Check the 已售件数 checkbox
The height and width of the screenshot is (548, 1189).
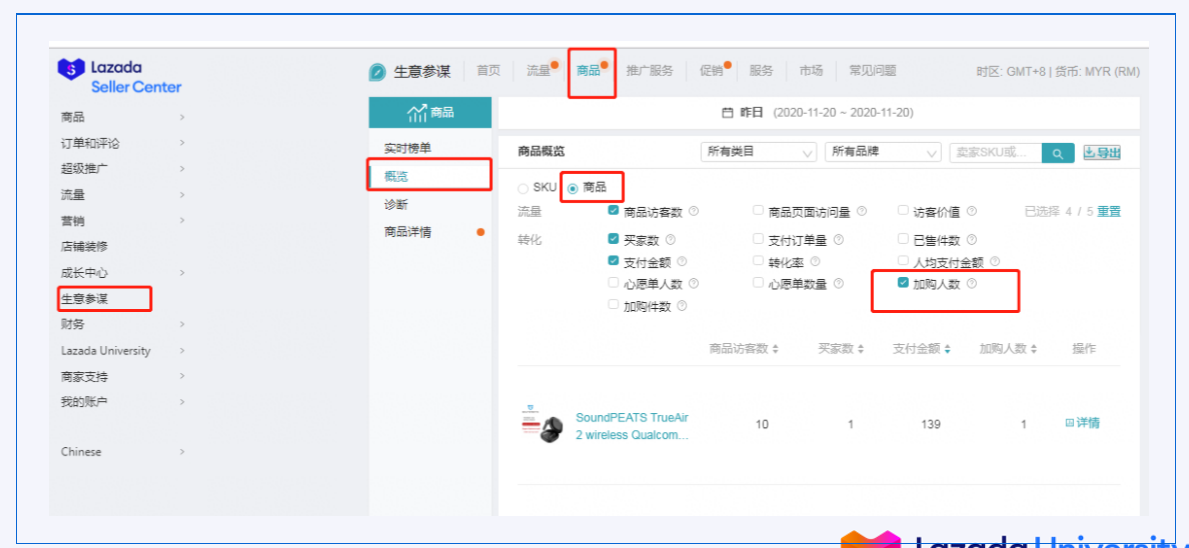(x=903, y=239)
